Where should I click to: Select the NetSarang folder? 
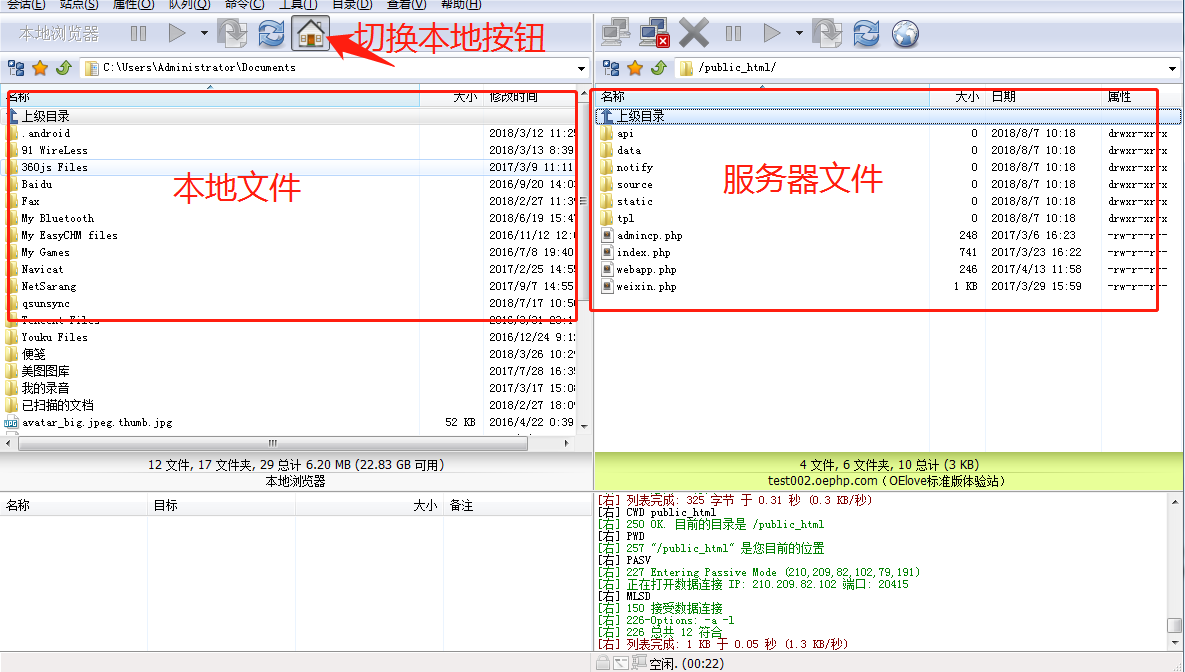coord(48,286)
